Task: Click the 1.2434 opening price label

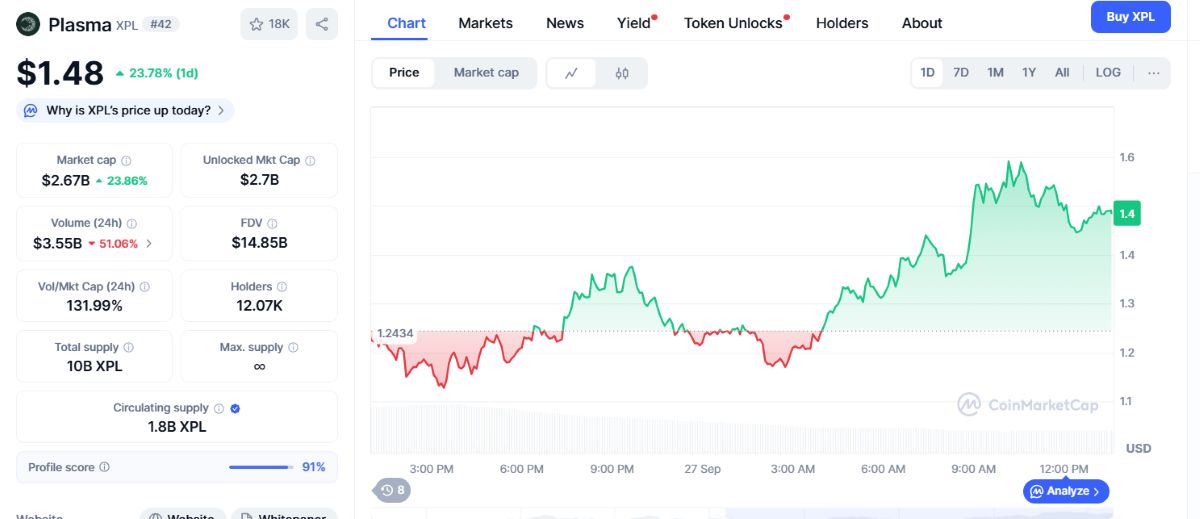Action: pos(395,333)
